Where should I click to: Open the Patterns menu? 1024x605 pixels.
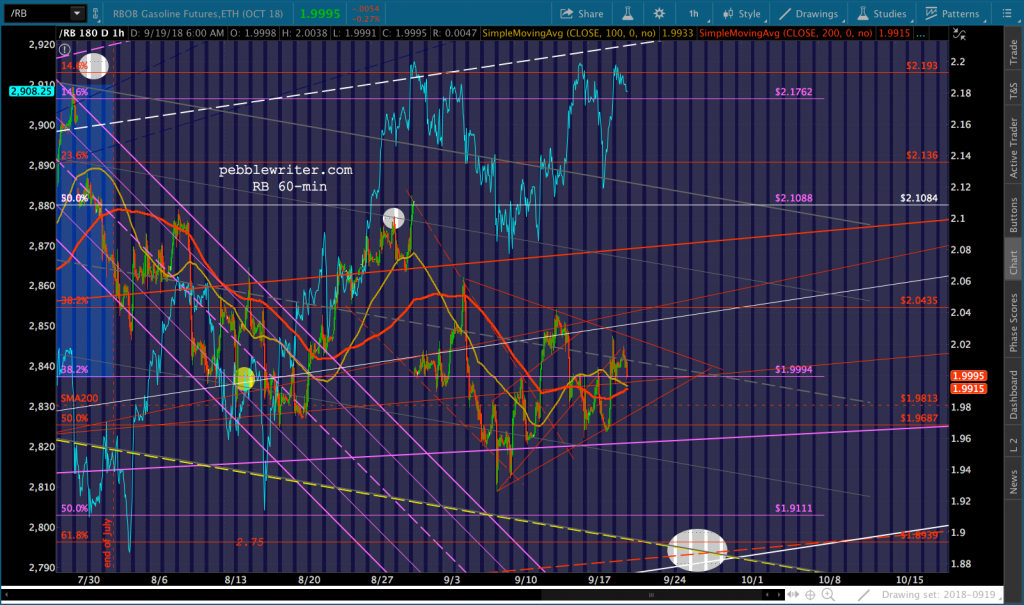pyautogui.click(x=952, y=14)
